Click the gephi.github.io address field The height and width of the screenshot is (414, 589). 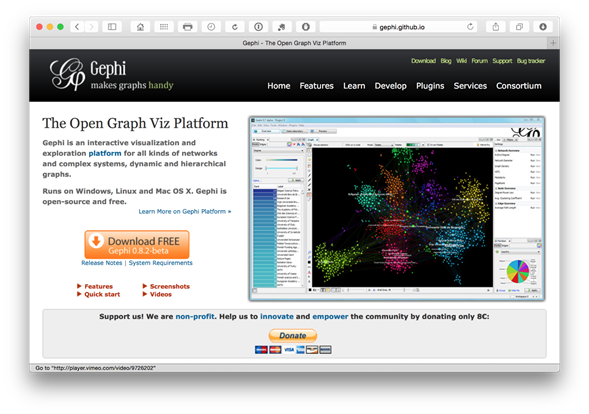pyautogui.click(x=398, y=27)
